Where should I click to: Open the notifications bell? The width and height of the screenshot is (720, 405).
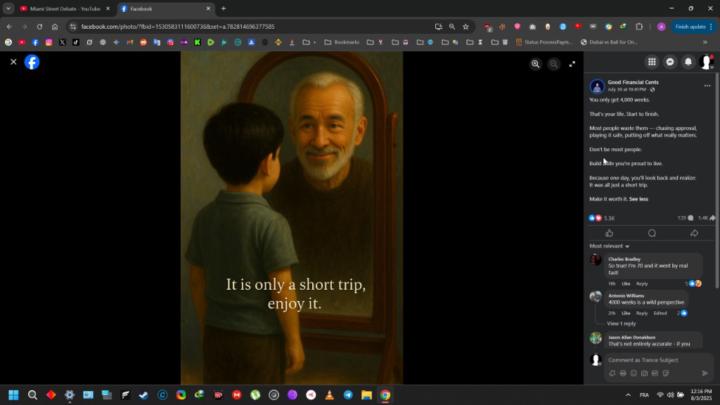click(688, 62)
